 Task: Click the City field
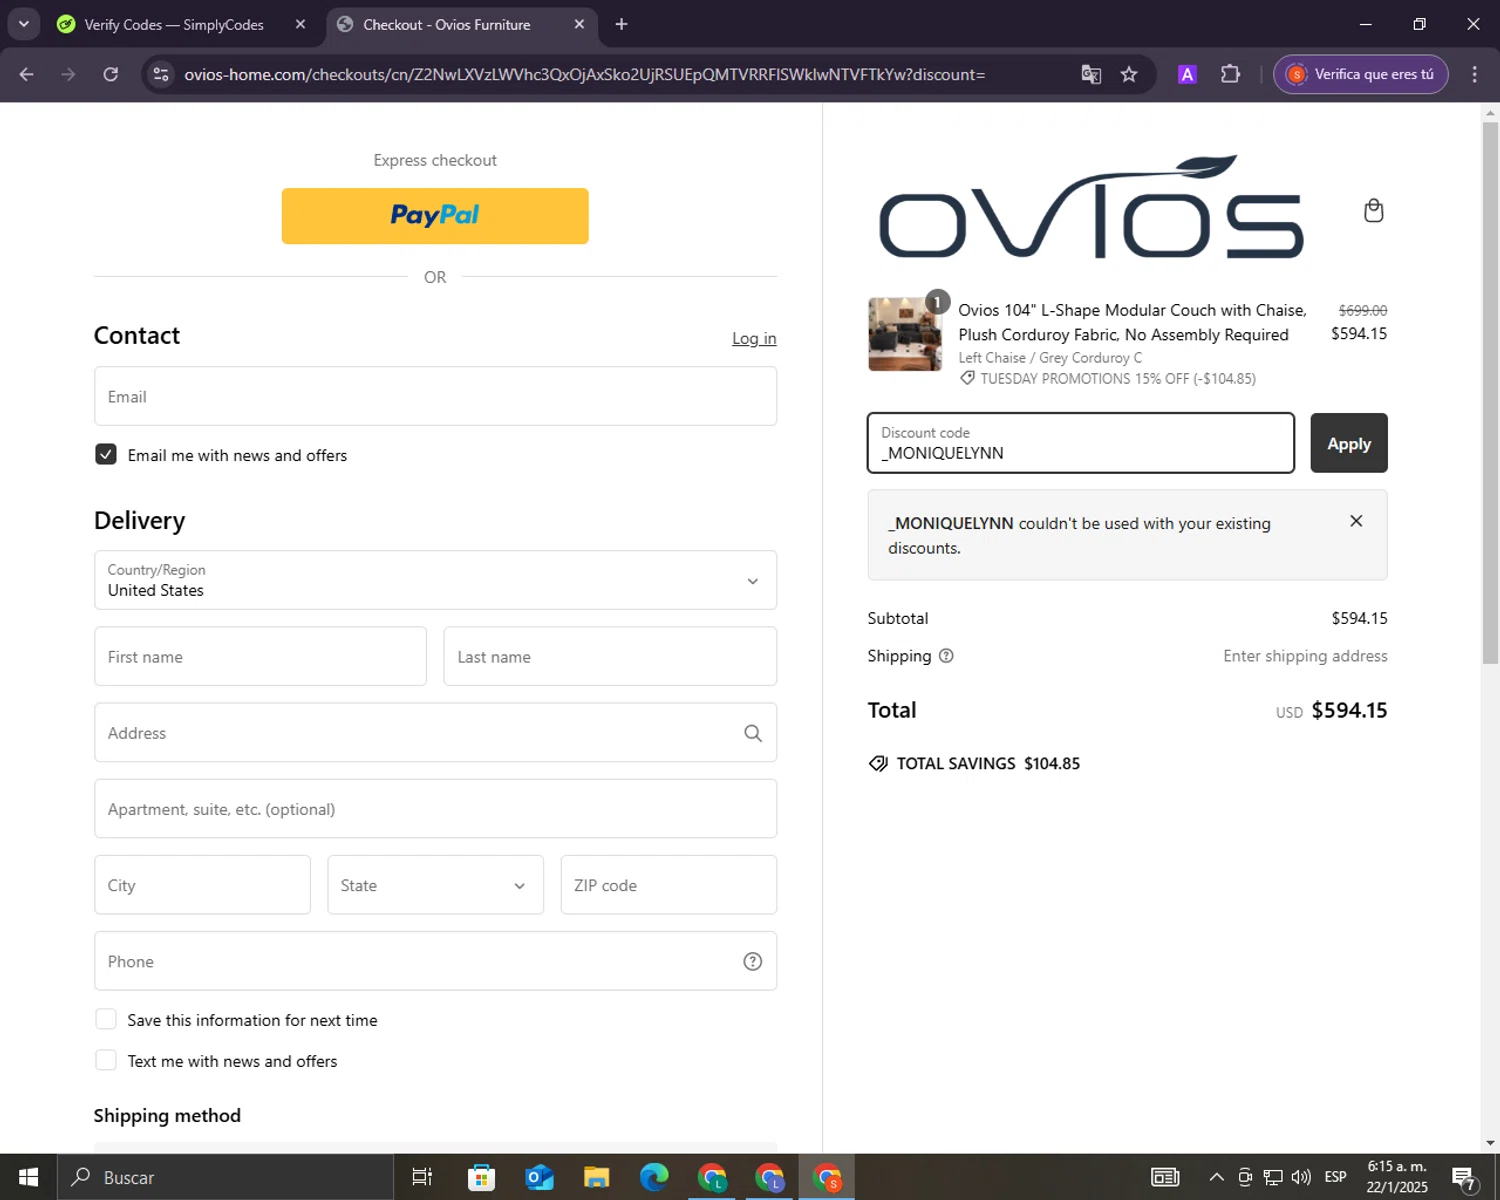click(202, 885)
